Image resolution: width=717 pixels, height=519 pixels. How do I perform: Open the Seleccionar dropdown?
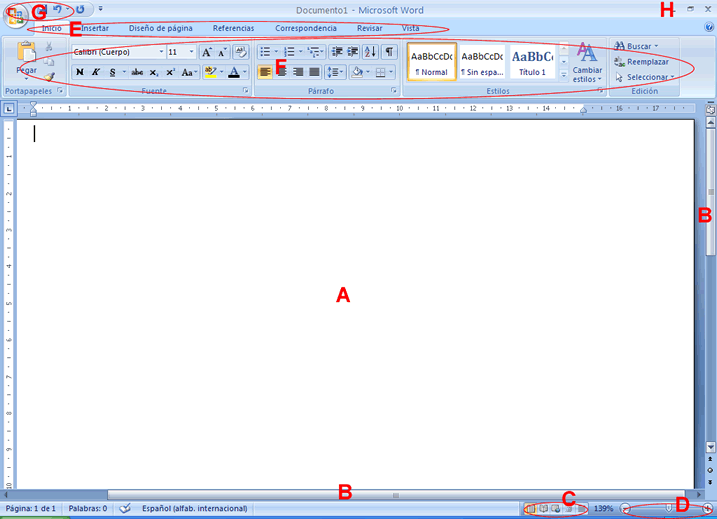pyautogui.click(x=645, y=77)
